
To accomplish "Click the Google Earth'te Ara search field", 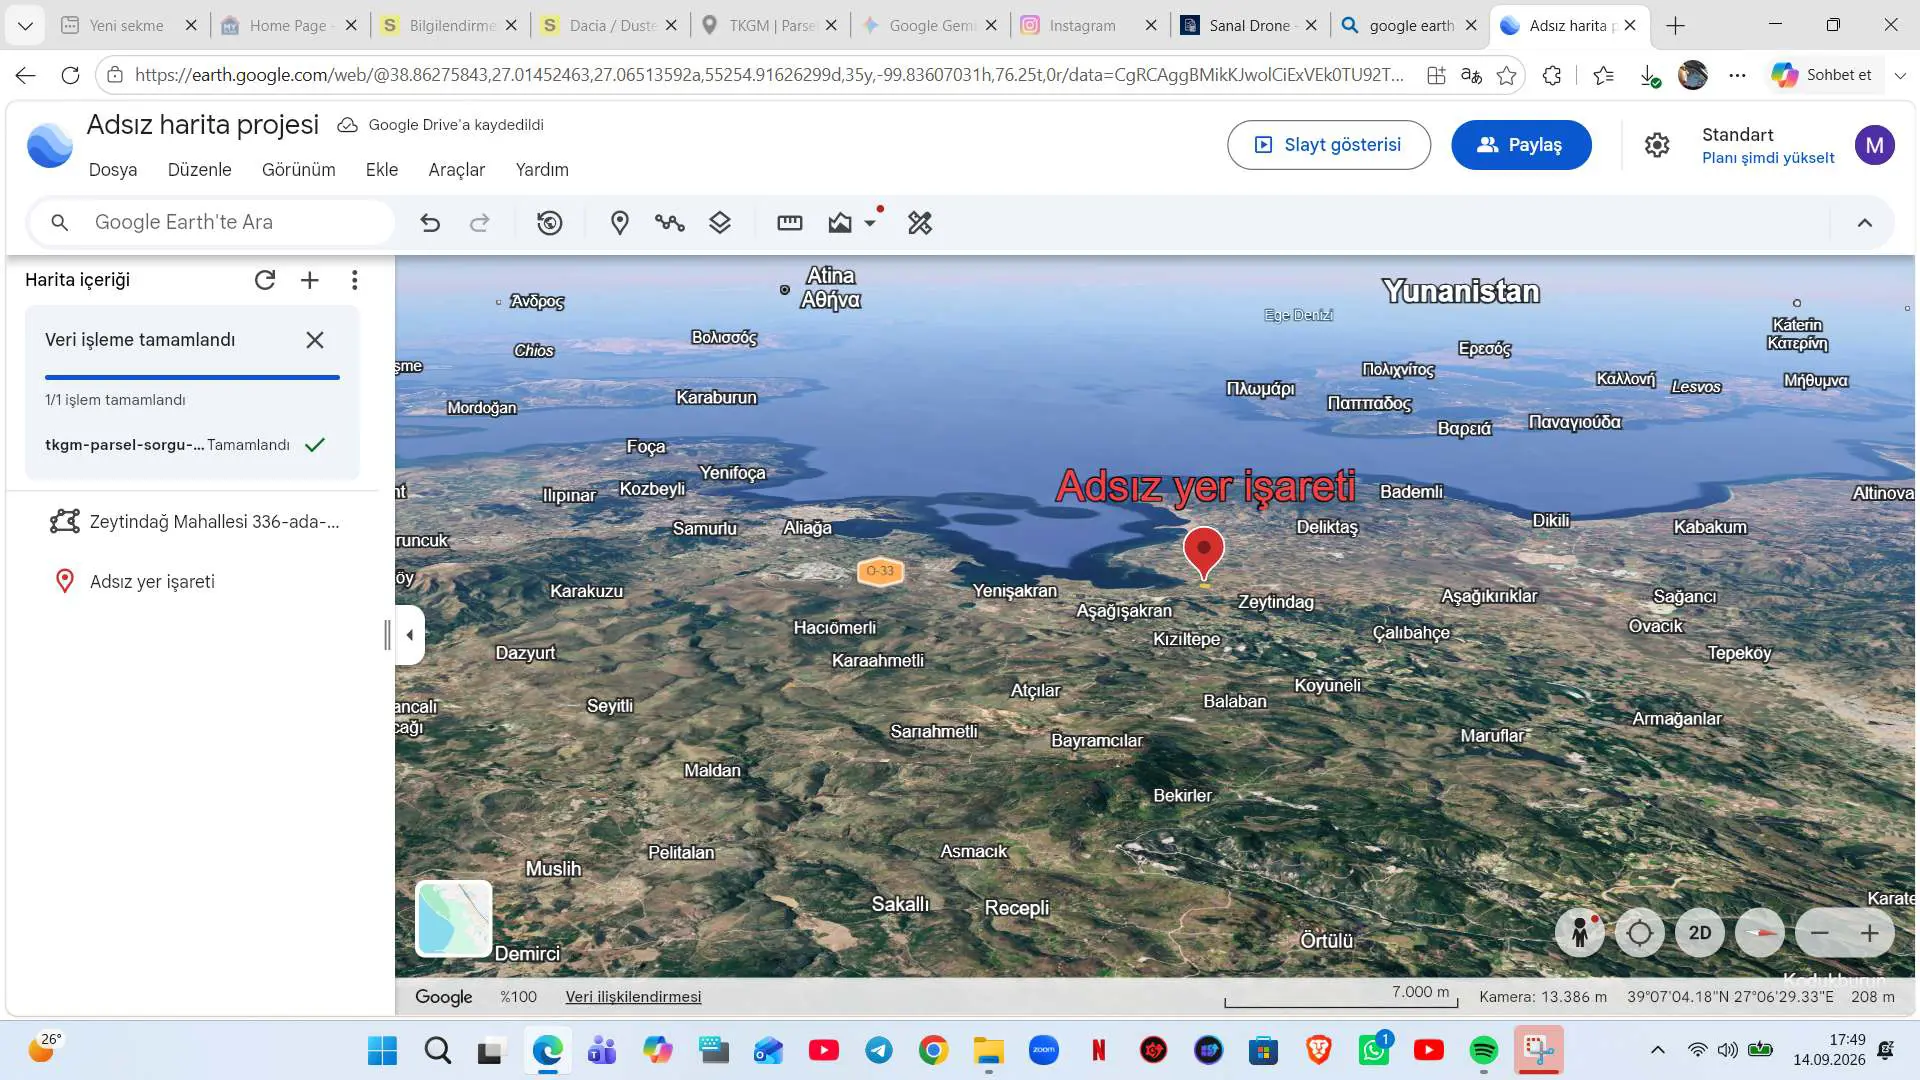I will click(x=212, y=222).
